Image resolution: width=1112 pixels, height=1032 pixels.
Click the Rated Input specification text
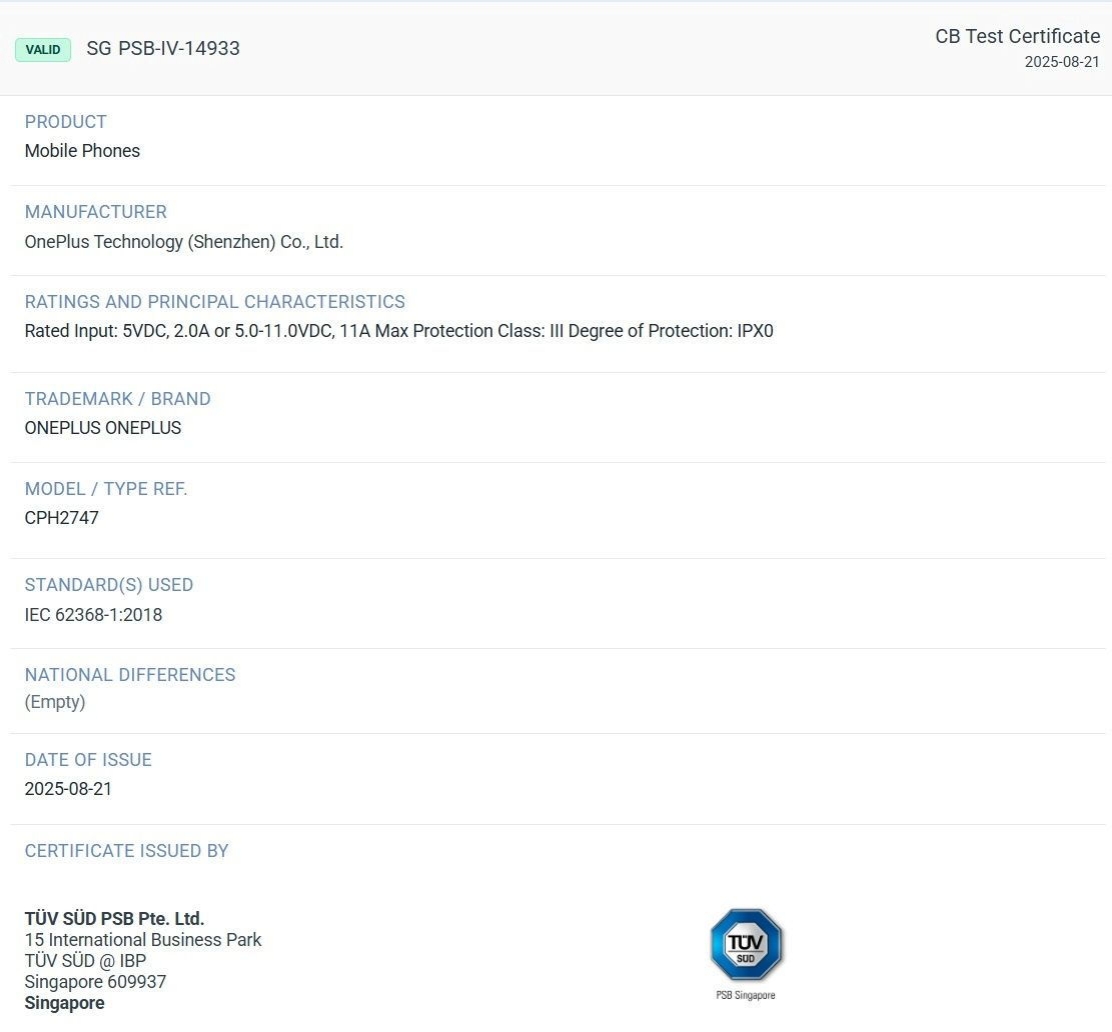point(398,331)
